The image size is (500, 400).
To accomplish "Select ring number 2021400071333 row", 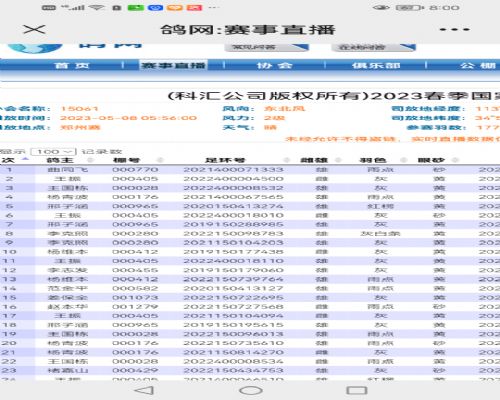I will [x=250, y=170].
